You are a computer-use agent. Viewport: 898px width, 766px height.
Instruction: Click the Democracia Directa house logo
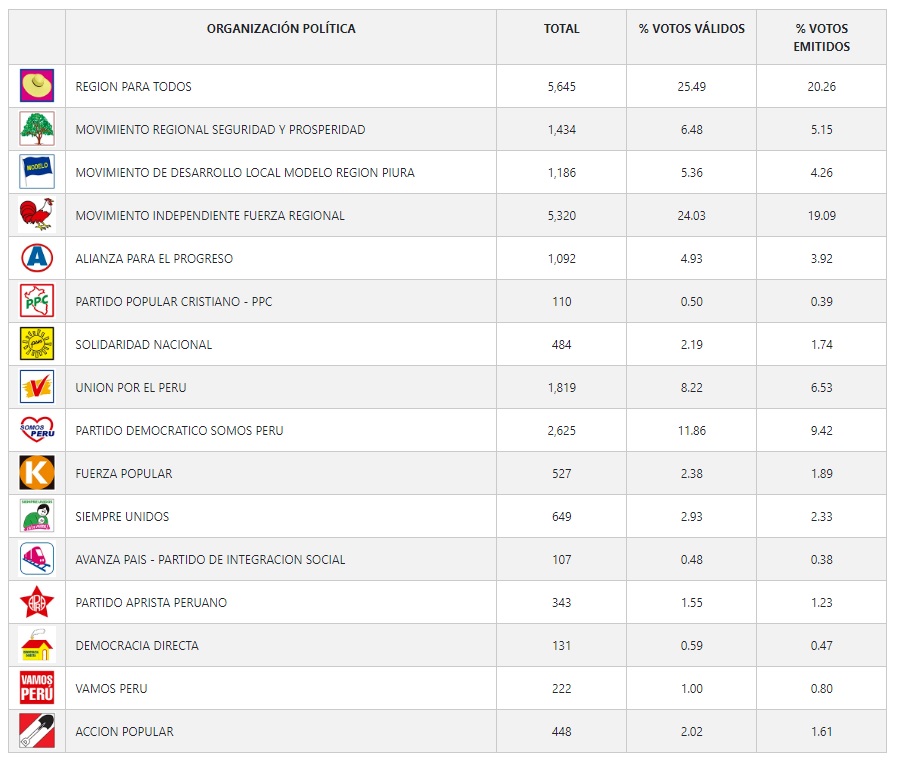click(x=37, y=645)
